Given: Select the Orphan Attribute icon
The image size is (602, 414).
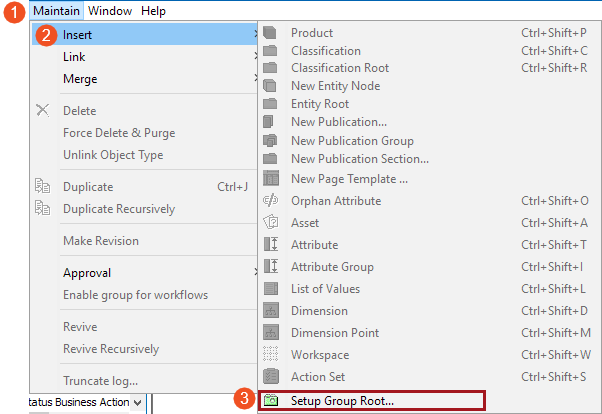Looking at the screenshot, I should click(x=271, y=200).
